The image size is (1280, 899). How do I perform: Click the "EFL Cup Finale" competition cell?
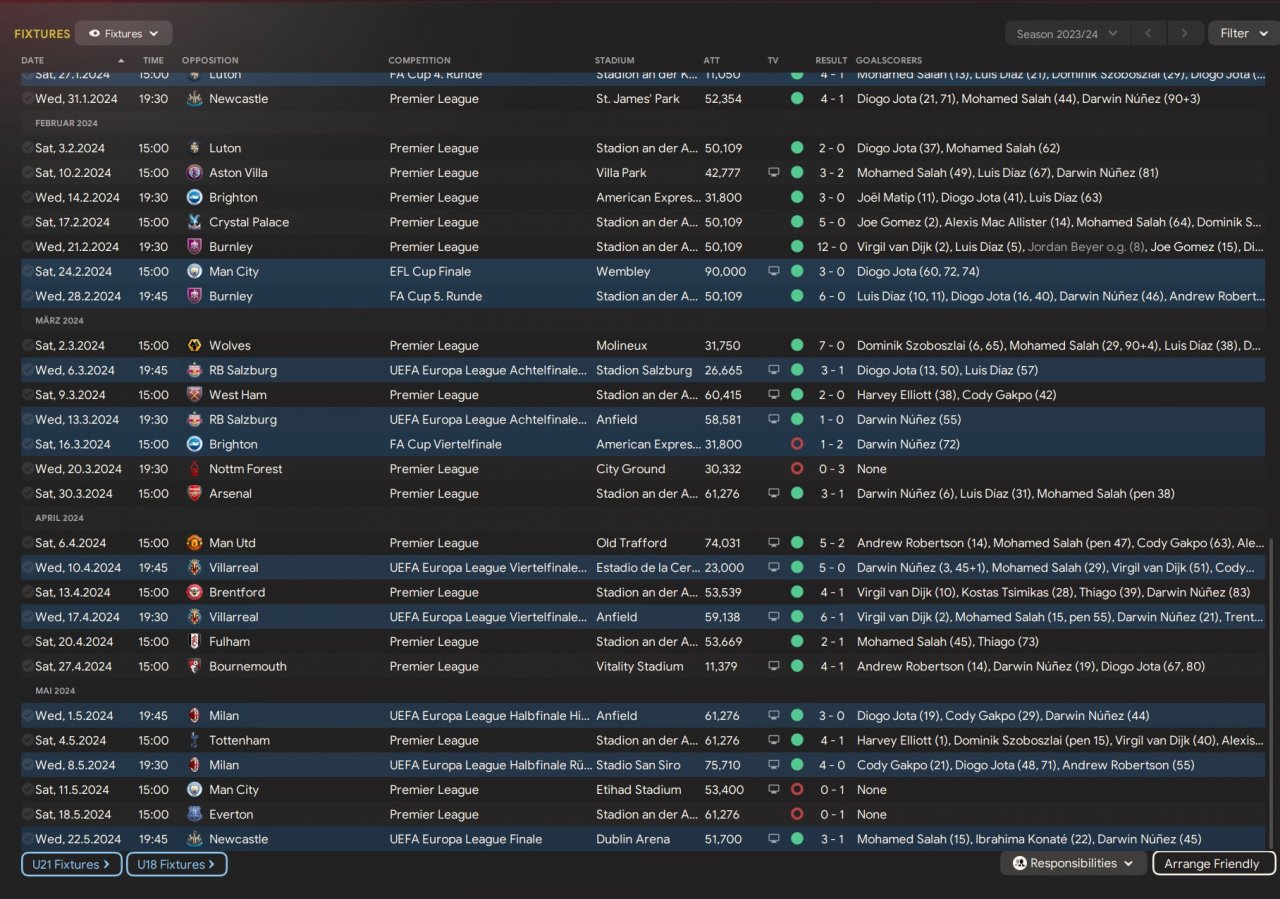430,272
